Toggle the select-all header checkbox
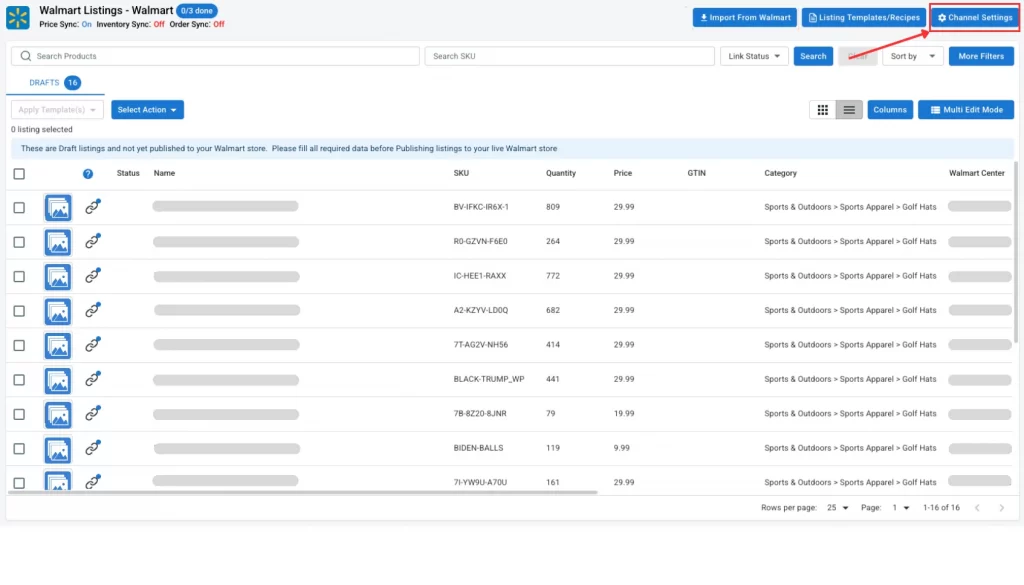The height and width of the screenshot is (585, 1024). point(19,174)
